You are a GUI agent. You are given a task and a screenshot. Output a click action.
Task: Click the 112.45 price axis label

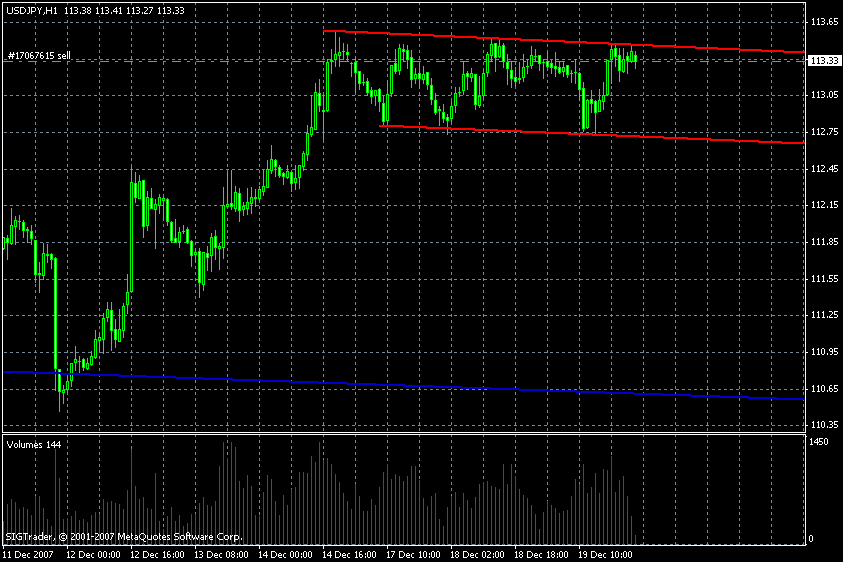pos(824,169)
